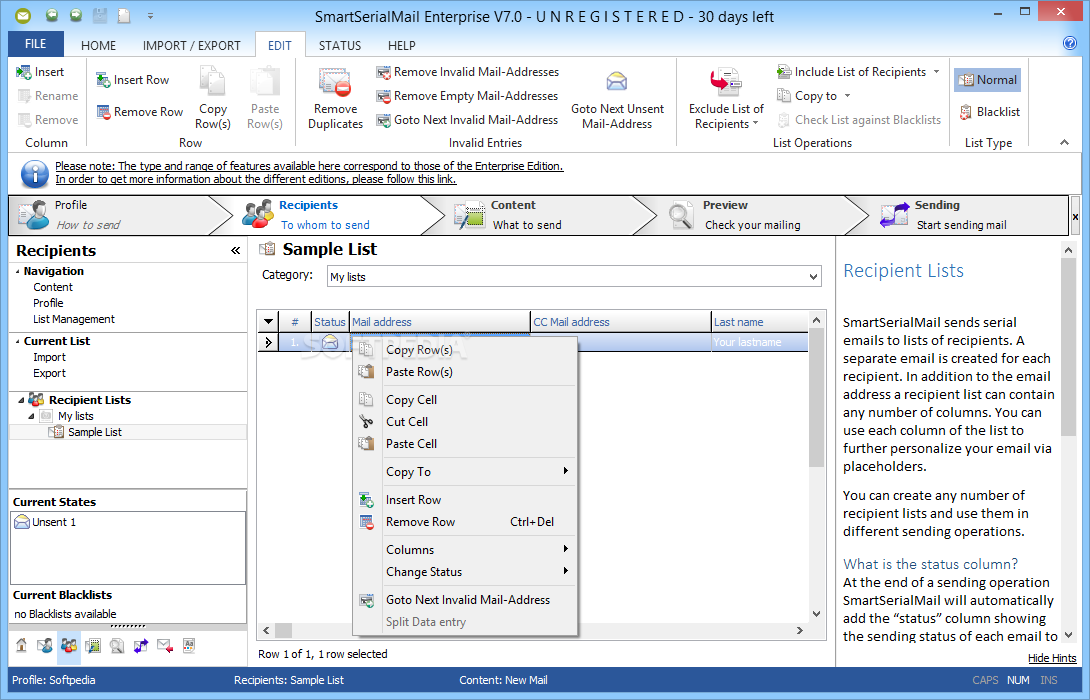The image size is (1090, 700).
Task: Open help via the question mark icon
Action: coord(1070,43)
